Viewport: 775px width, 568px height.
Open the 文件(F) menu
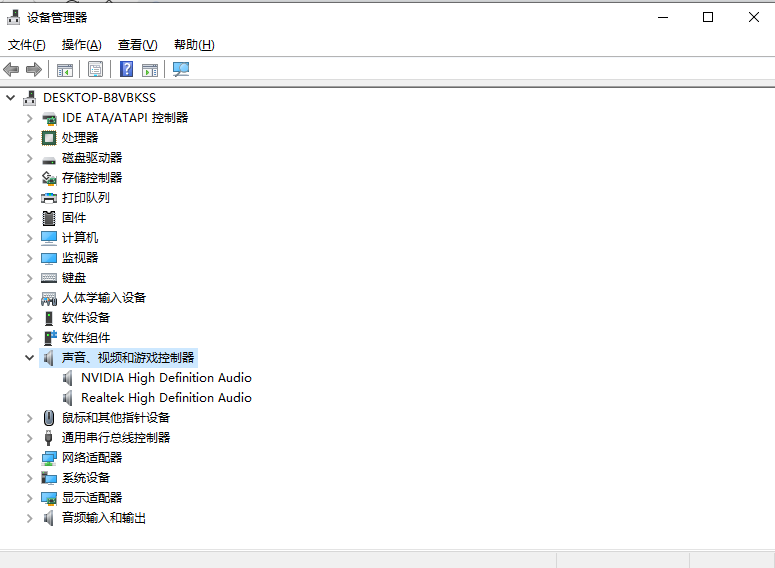tap(27, 45)
